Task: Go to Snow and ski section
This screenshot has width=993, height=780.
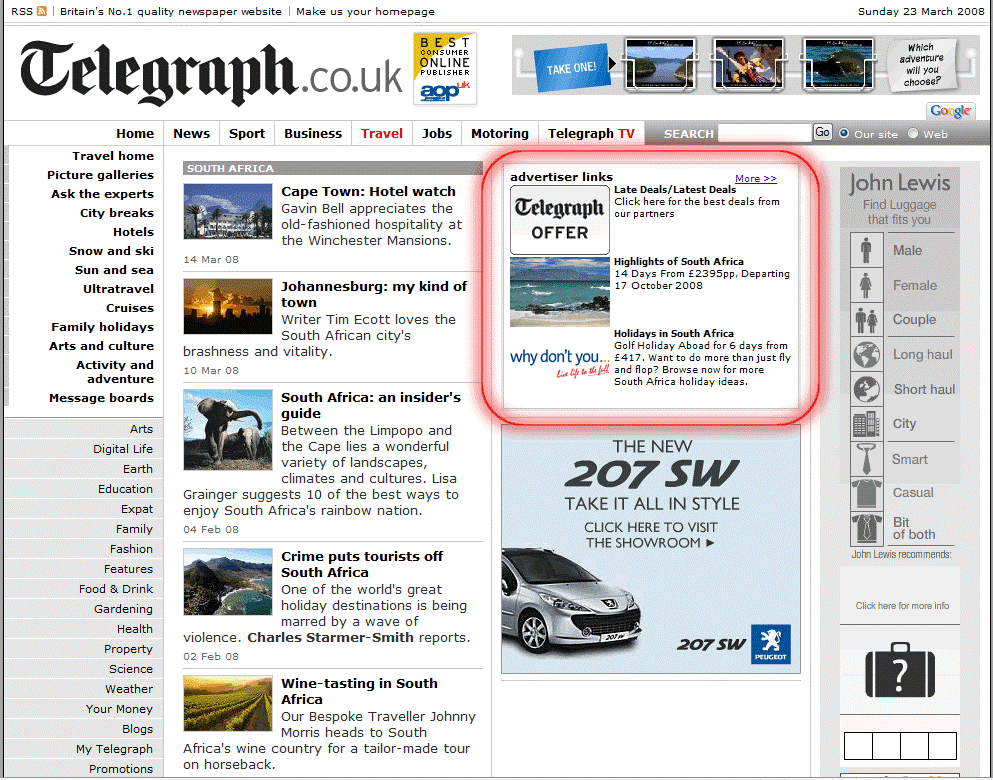Action: point(111,251)
